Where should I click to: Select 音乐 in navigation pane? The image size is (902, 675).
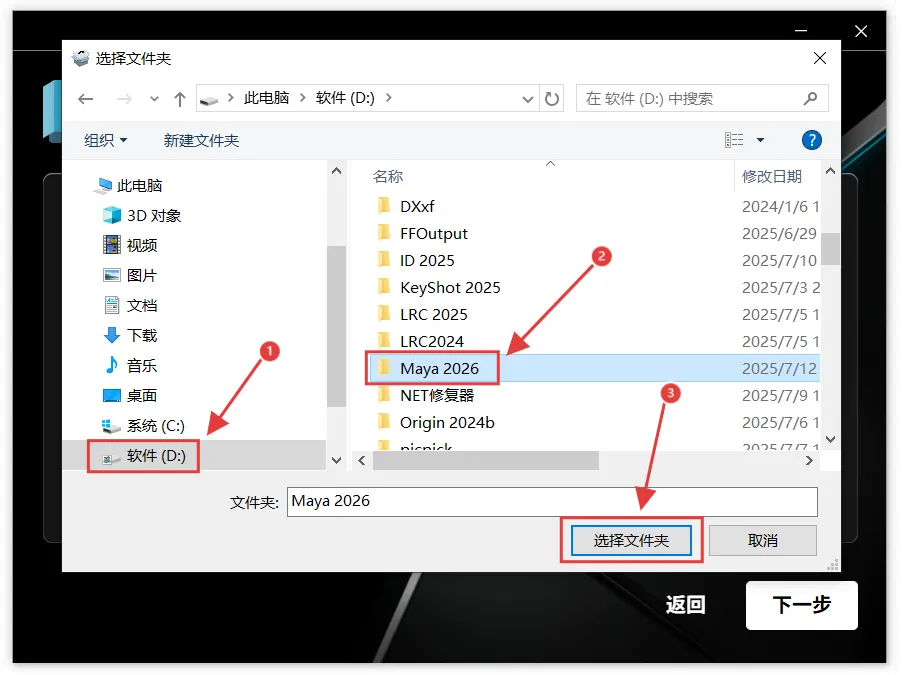click(130, 365)
